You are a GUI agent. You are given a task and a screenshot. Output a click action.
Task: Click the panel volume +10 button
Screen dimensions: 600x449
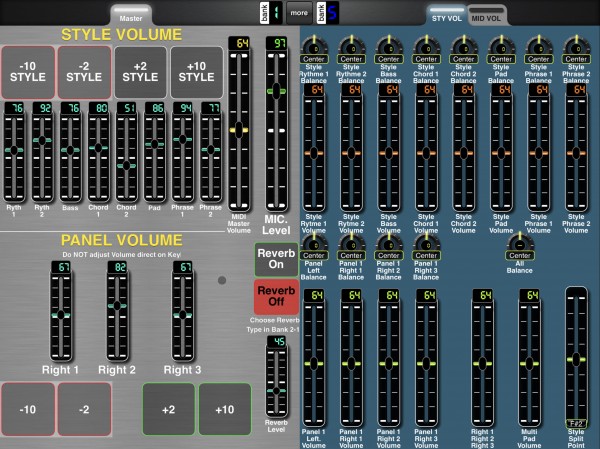[x=225, y=410]
